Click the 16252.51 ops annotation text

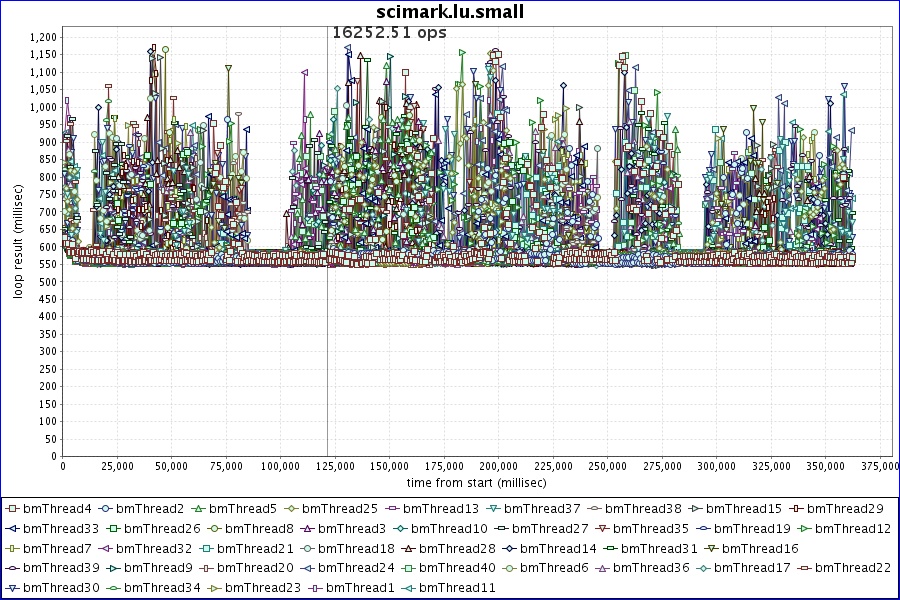(x=389, y=32)
